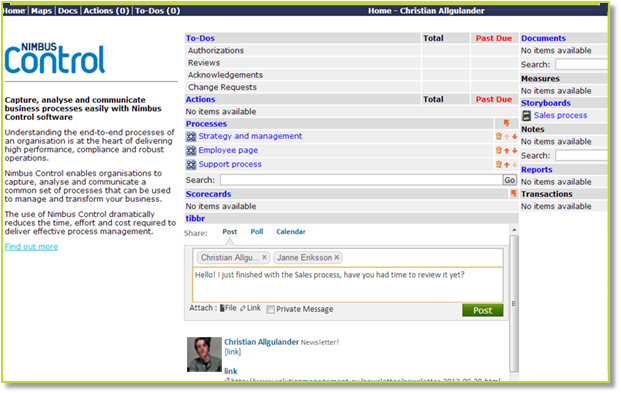This screenshot has width=621, height=394.
Task: Move Employee page down with arrow
Action: 514,151
